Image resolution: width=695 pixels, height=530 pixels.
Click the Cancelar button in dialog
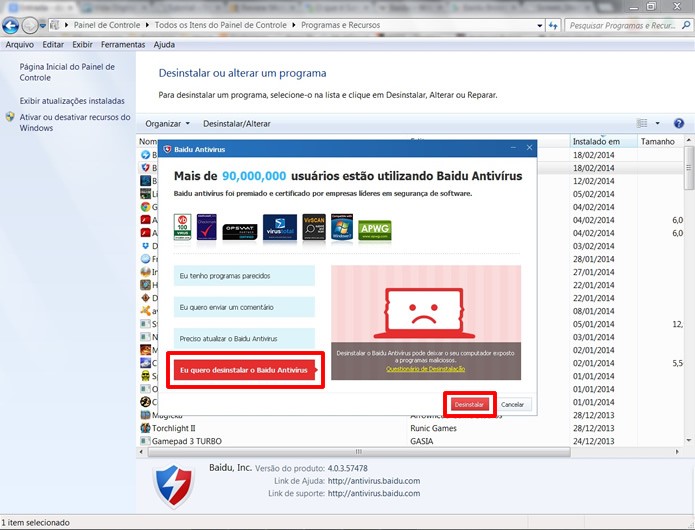point(512,404)
